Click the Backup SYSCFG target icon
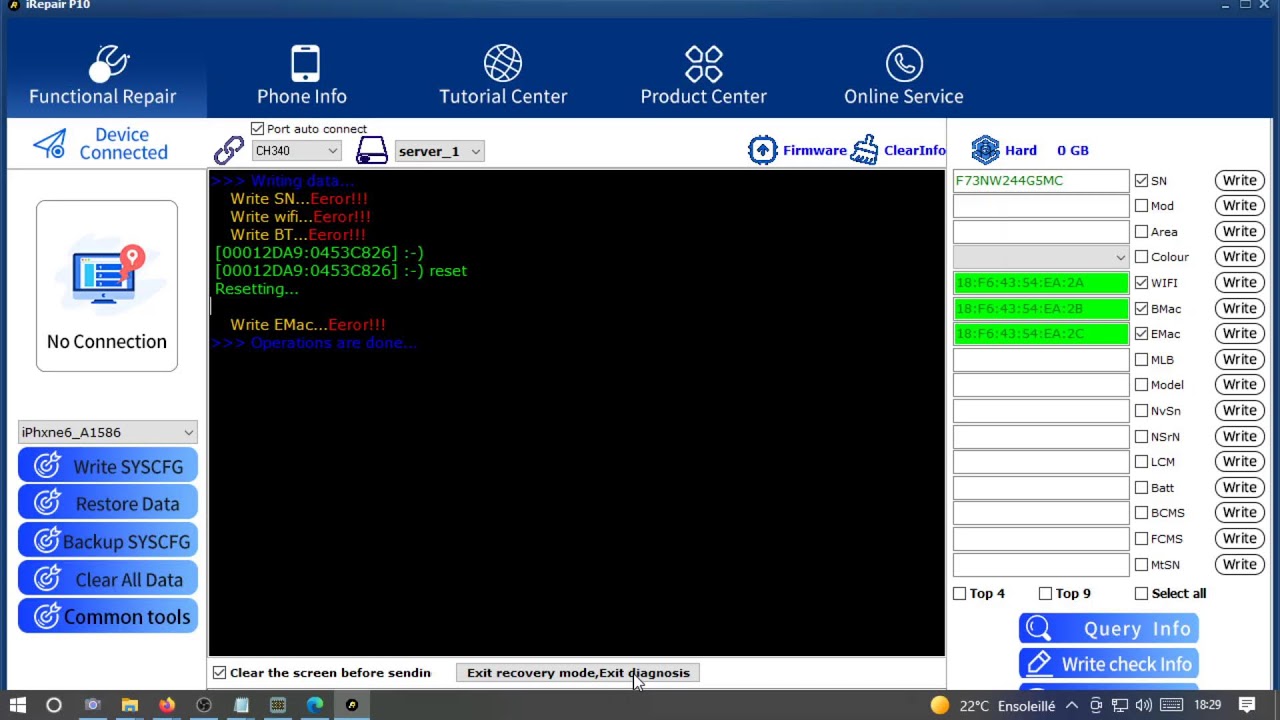Screen dimensions: 1280x720 [x=47, y=541]
